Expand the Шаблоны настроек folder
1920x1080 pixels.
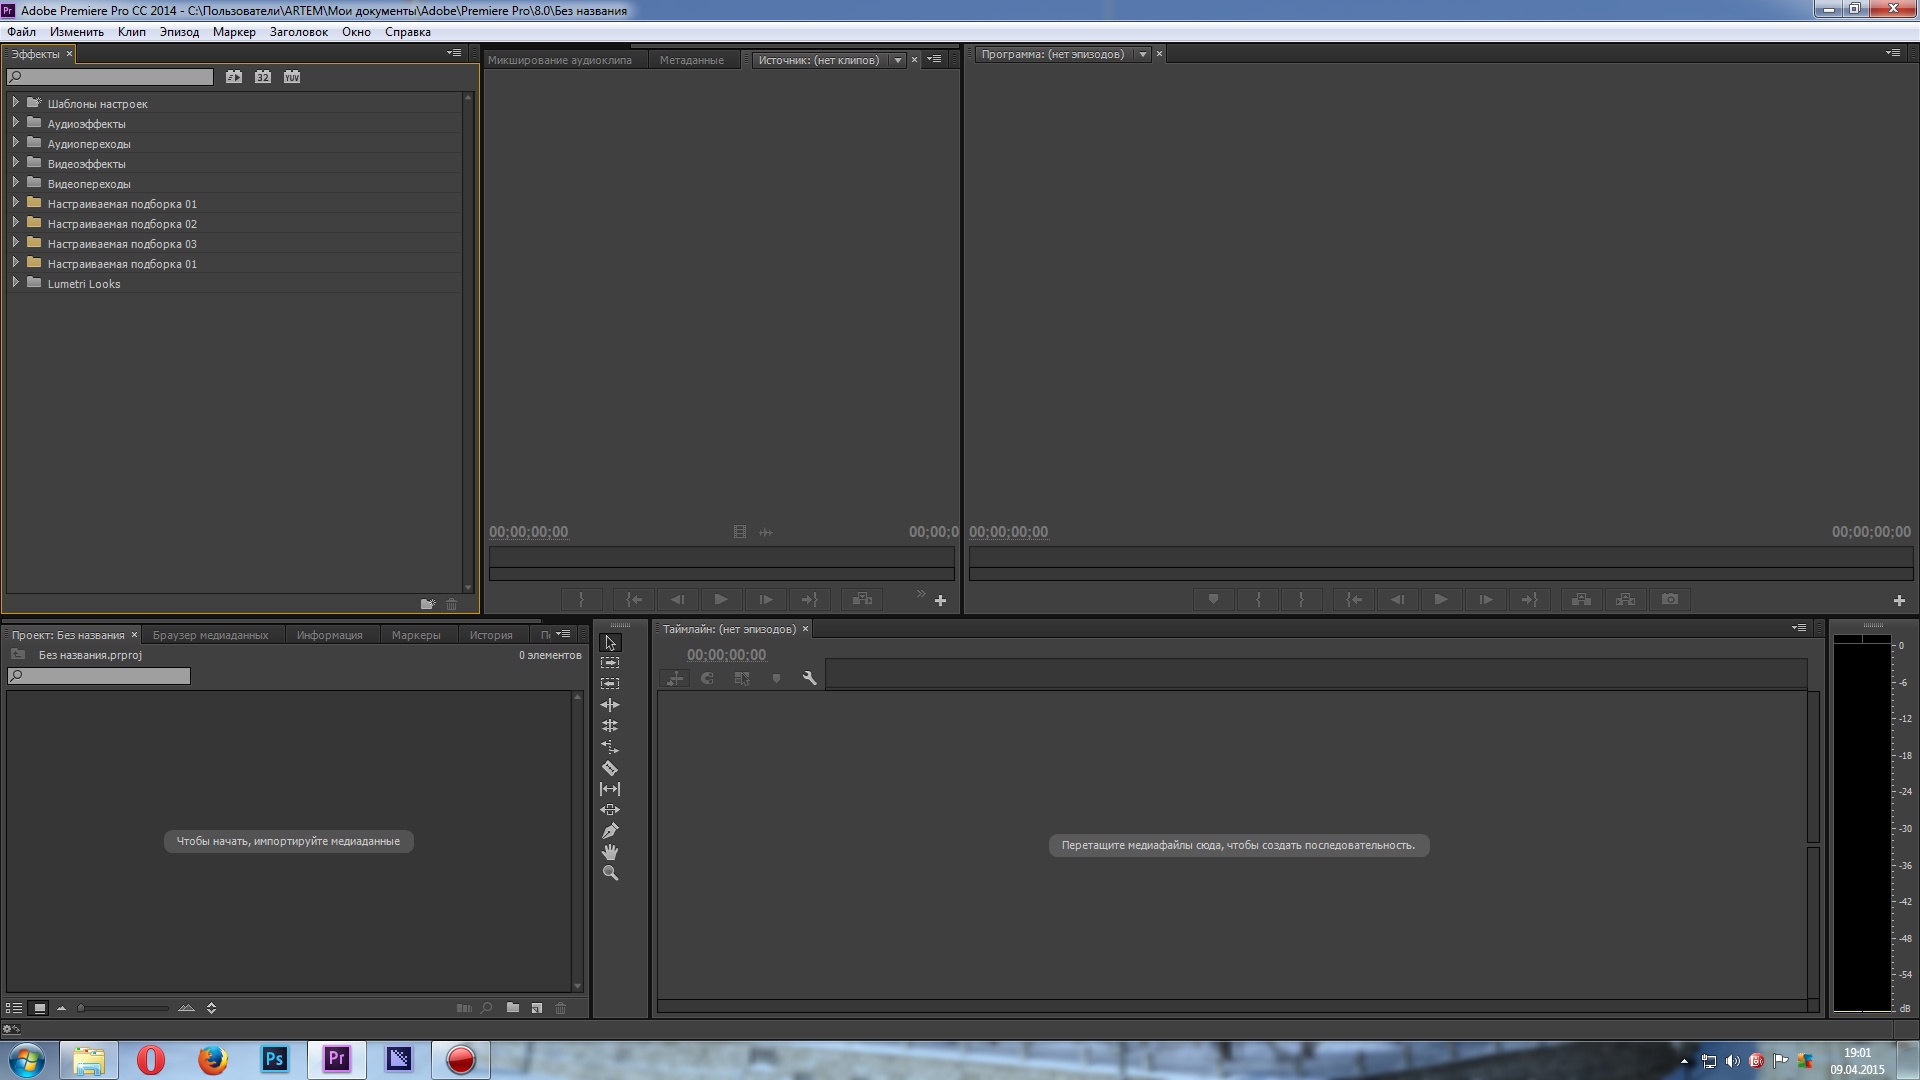click(15, 102)
